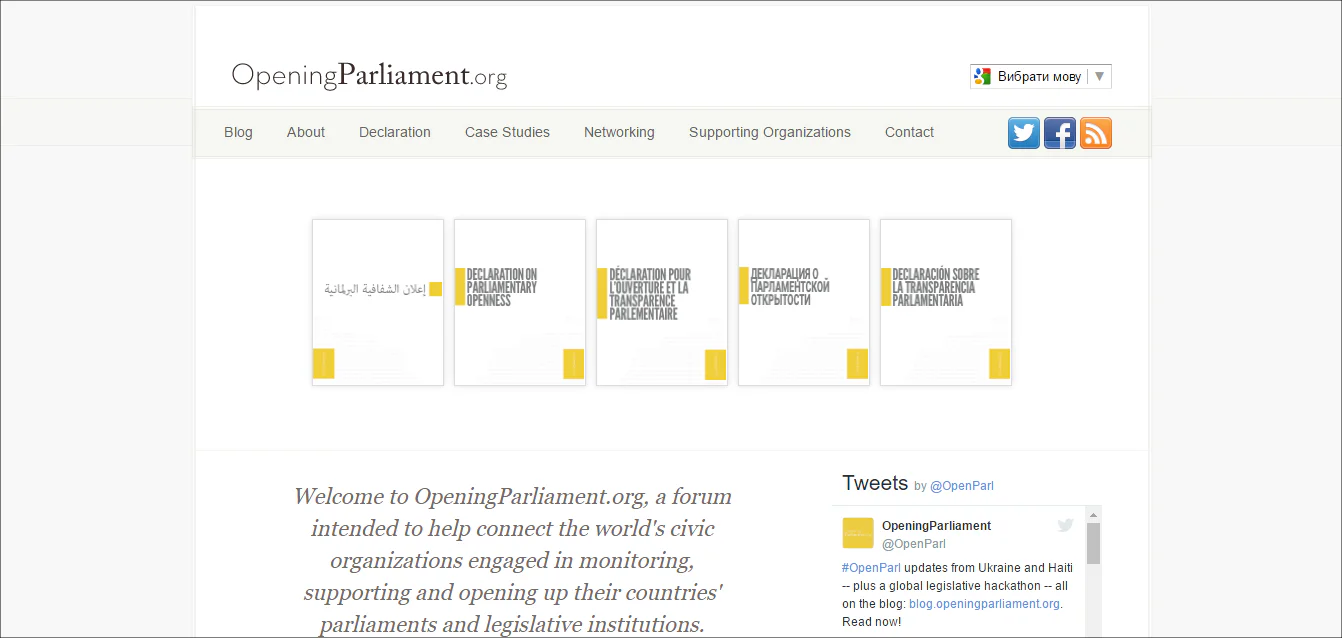Viewport: 1342px width, 638px height.
Task: Click the 'Tweets' widget heading
Action: (x=875, y=483)
